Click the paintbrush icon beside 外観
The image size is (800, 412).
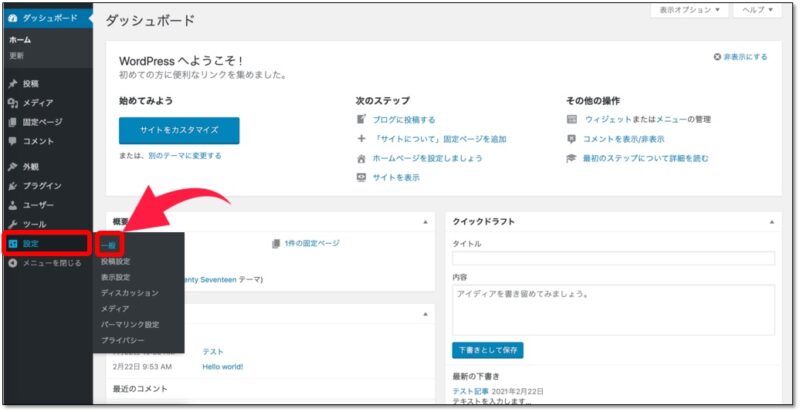point(13,167)
